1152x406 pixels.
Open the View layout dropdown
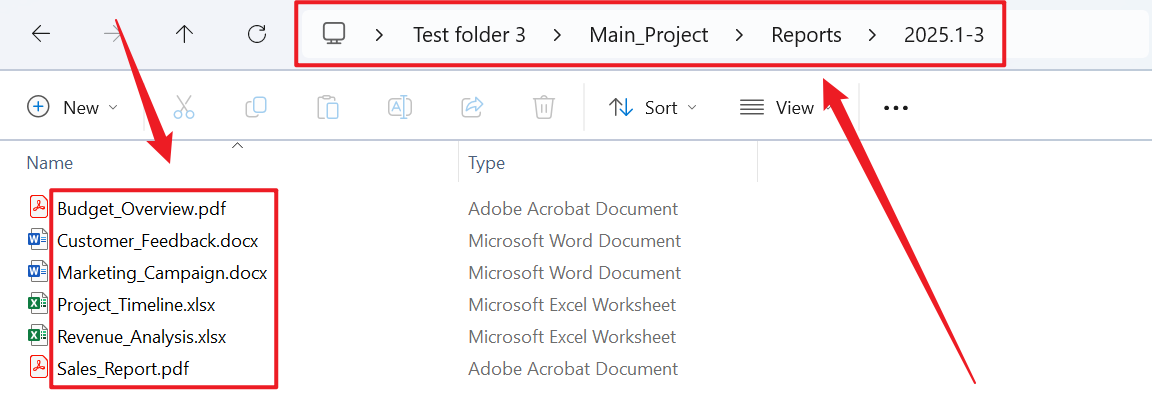tap(778, 107)
